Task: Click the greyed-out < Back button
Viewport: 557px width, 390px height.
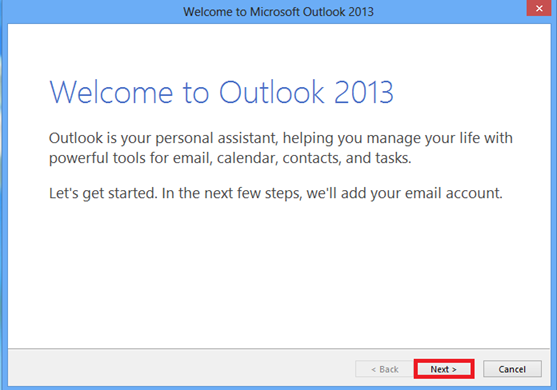Action: point(385,369)
